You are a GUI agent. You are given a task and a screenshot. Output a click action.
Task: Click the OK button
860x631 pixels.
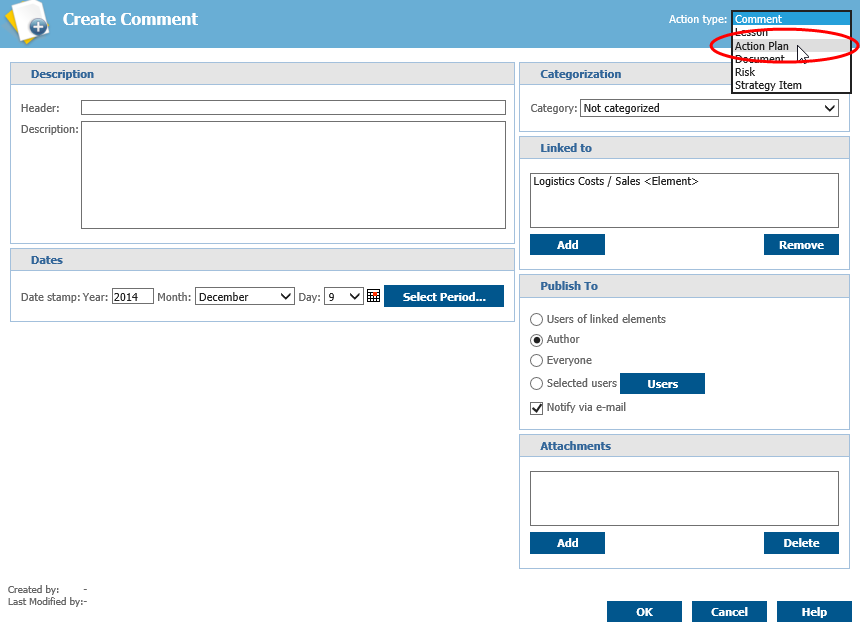click(x=644, y=612)
